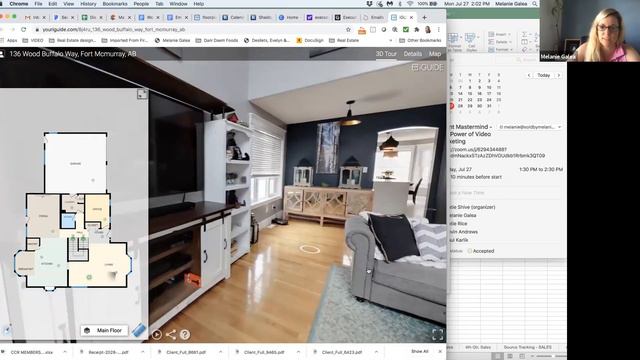Viewport: 640px width, 360px height.
Task: Open the Window menu
Action: 178,4
